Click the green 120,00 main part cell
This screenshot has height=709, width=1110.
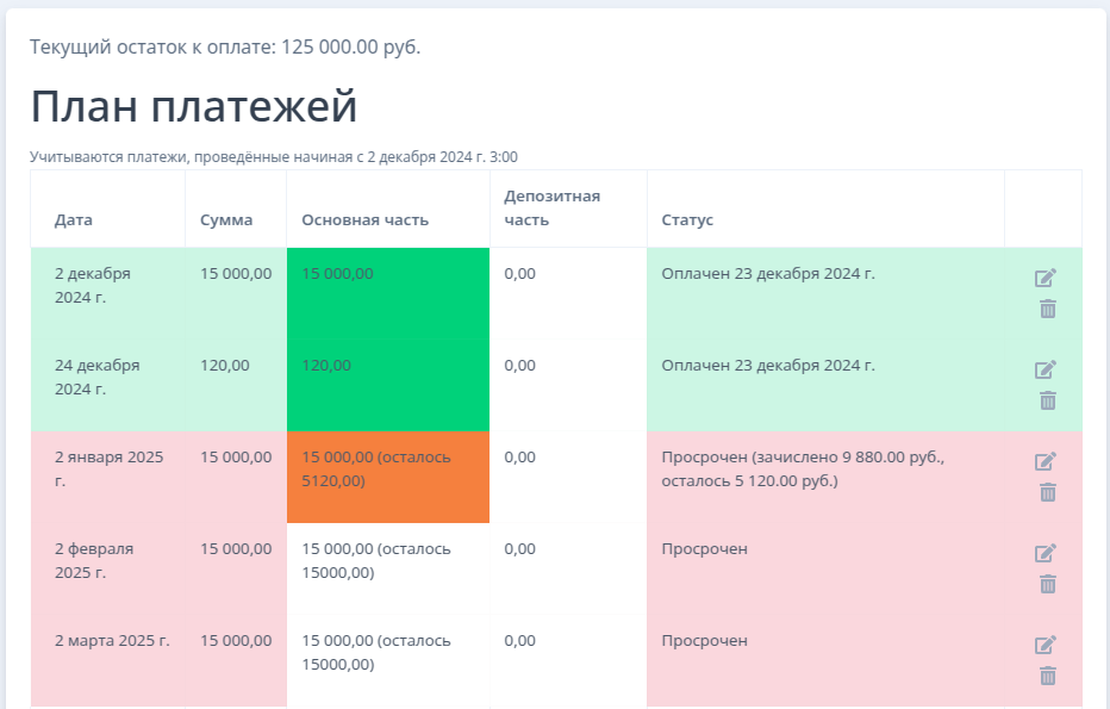click(387, 385)
